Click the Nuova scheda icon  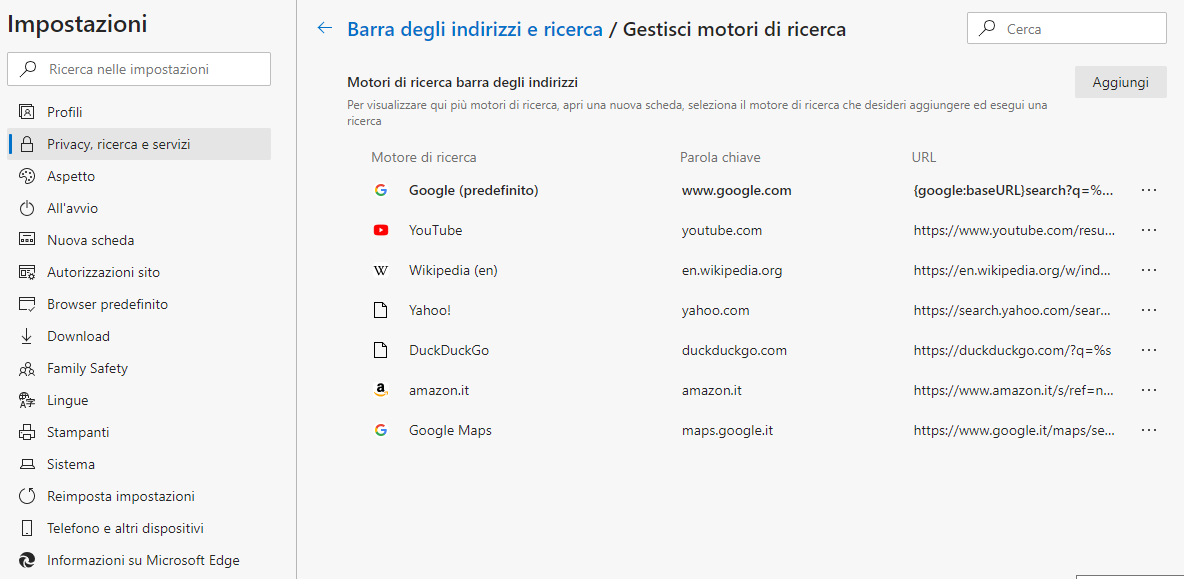(27, 241)
